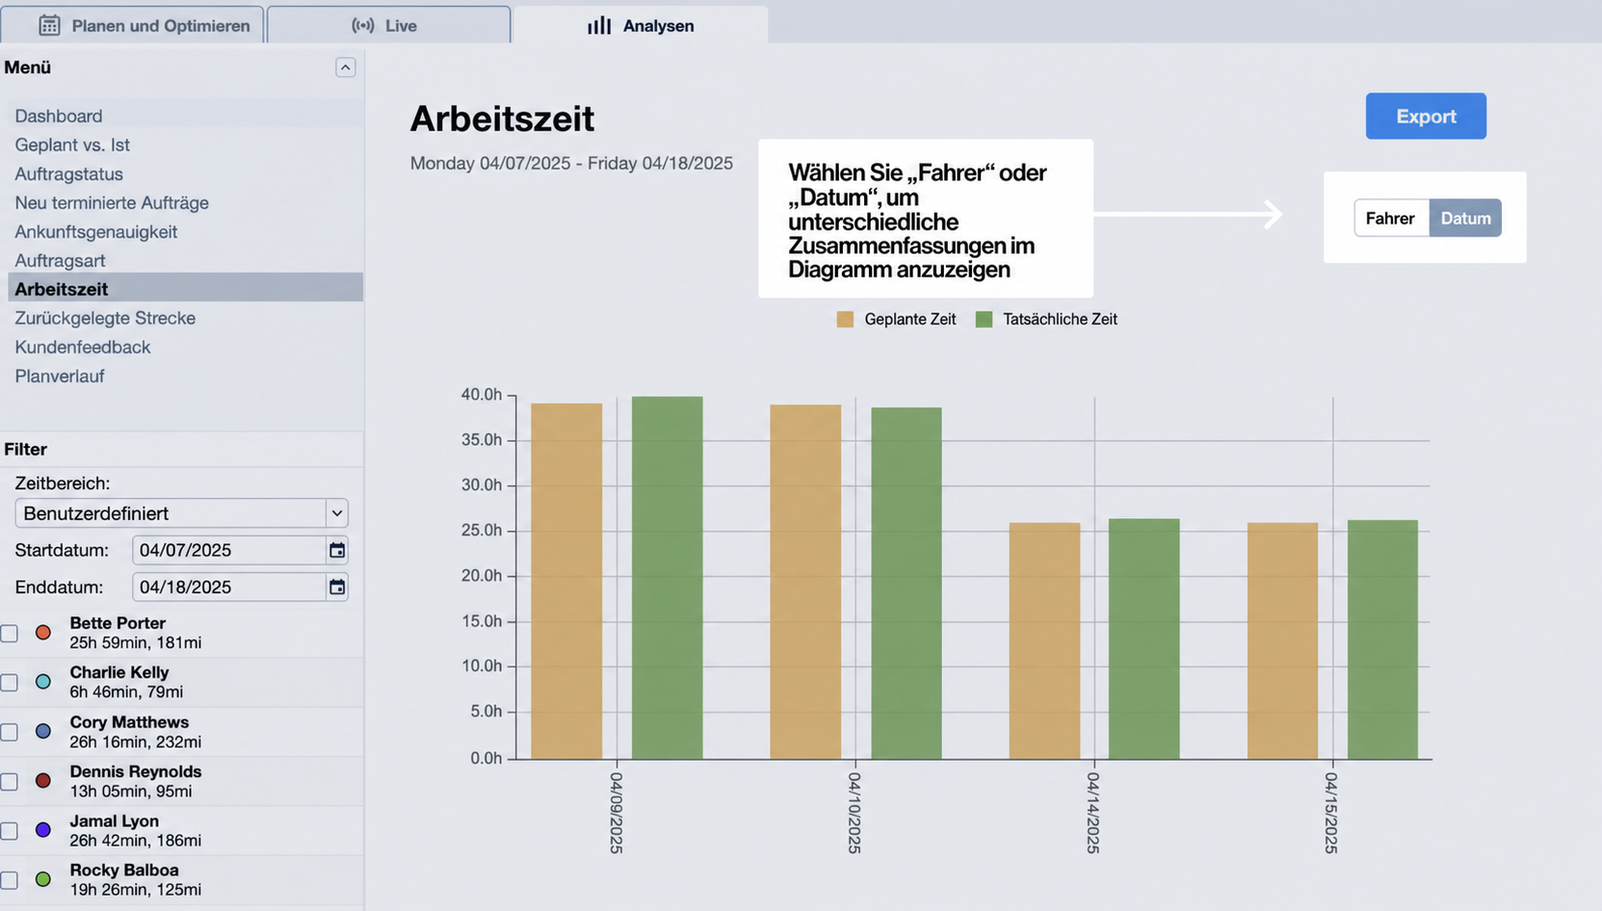
Task: Switch chart summary to Datum
Action: click(1465, 218)
